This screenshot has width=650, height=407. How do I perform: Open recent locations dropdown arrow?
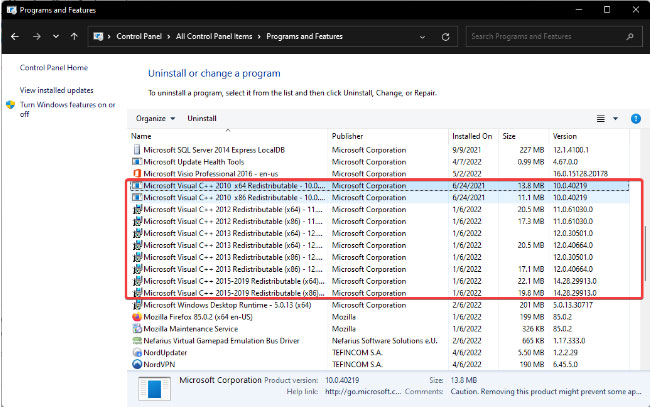point(56,36)
